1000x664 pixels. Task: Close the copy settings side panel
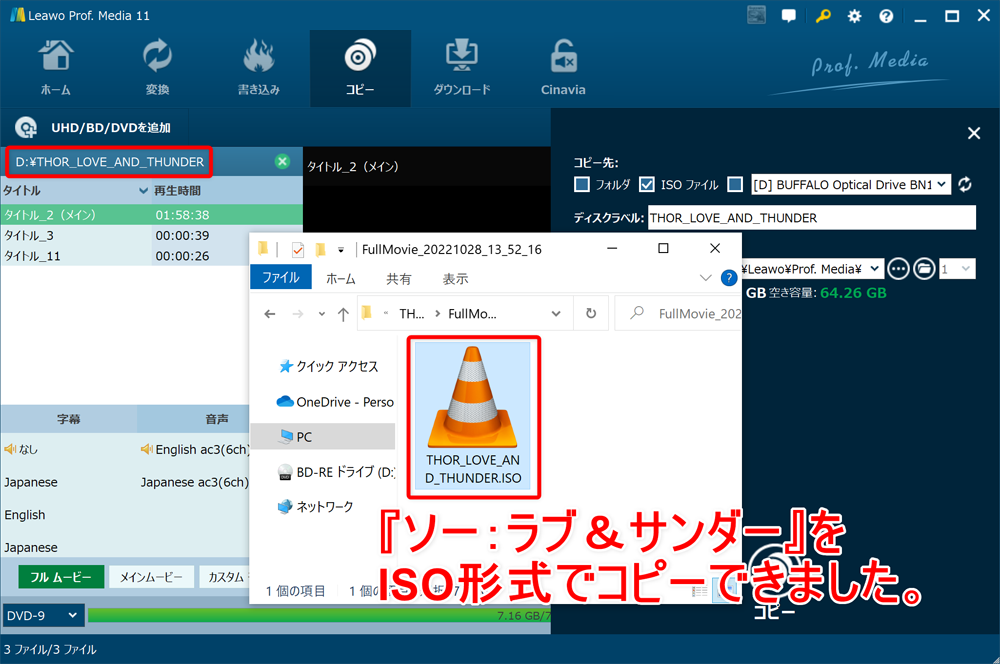pos(974,133)
